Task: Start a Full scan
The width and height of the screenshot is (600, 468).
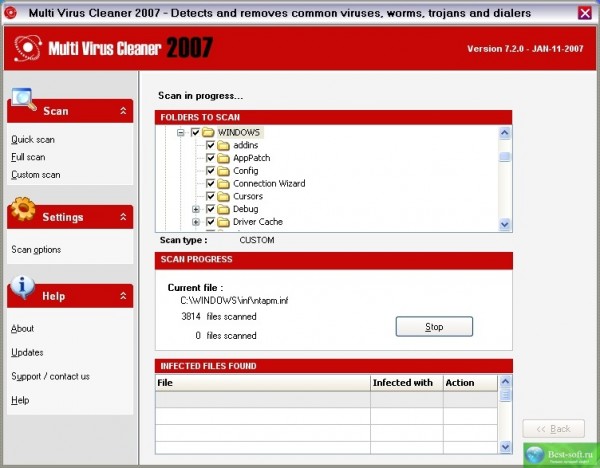Action: coord(28,157)
